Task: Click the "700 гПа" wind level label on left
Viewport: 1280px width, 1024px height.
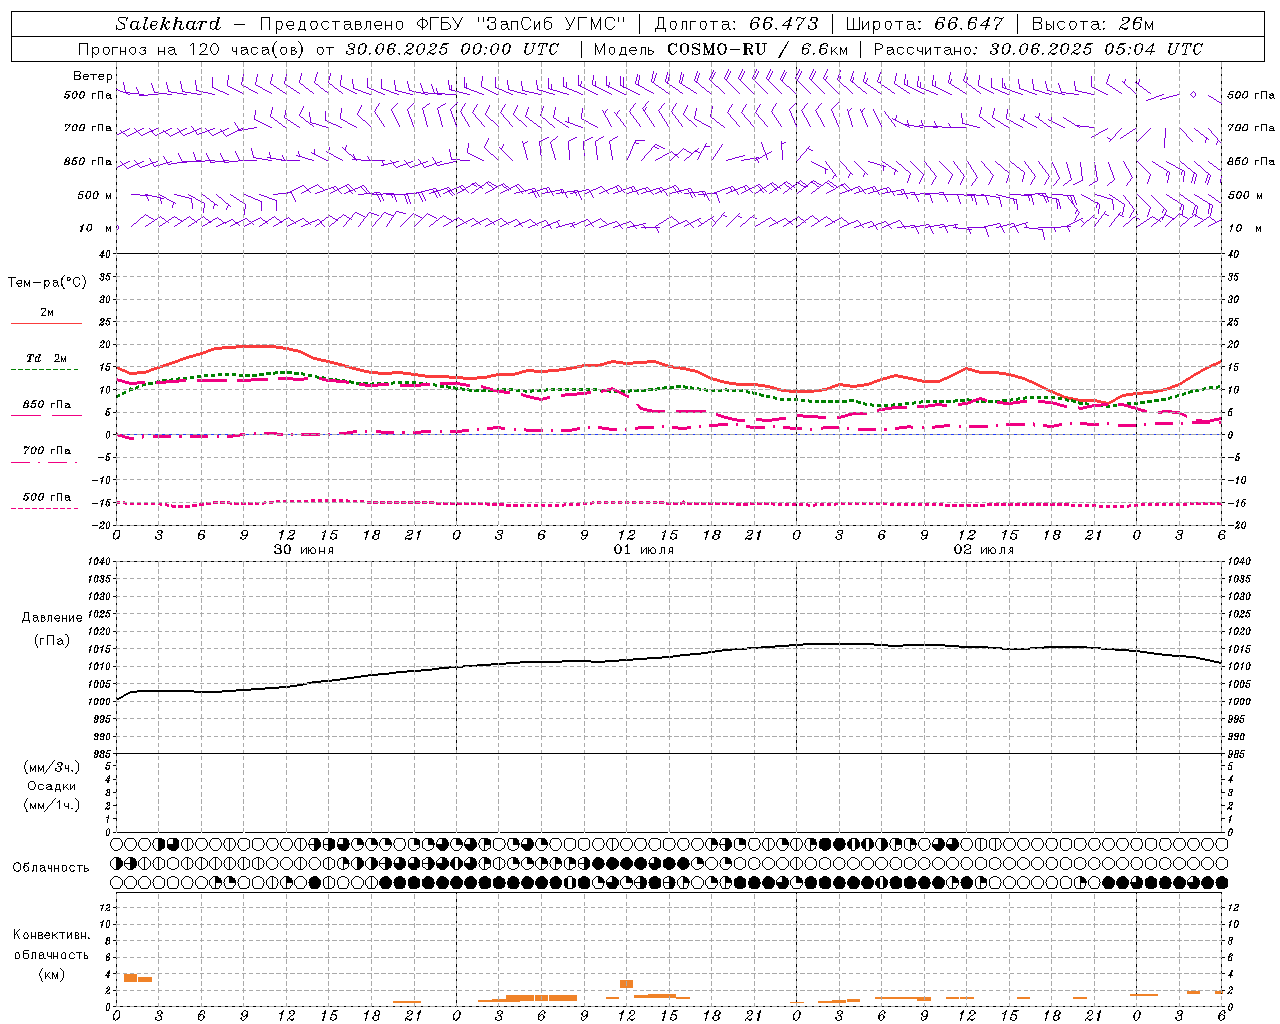Action: pyautogui.click(x=88, y=128)
